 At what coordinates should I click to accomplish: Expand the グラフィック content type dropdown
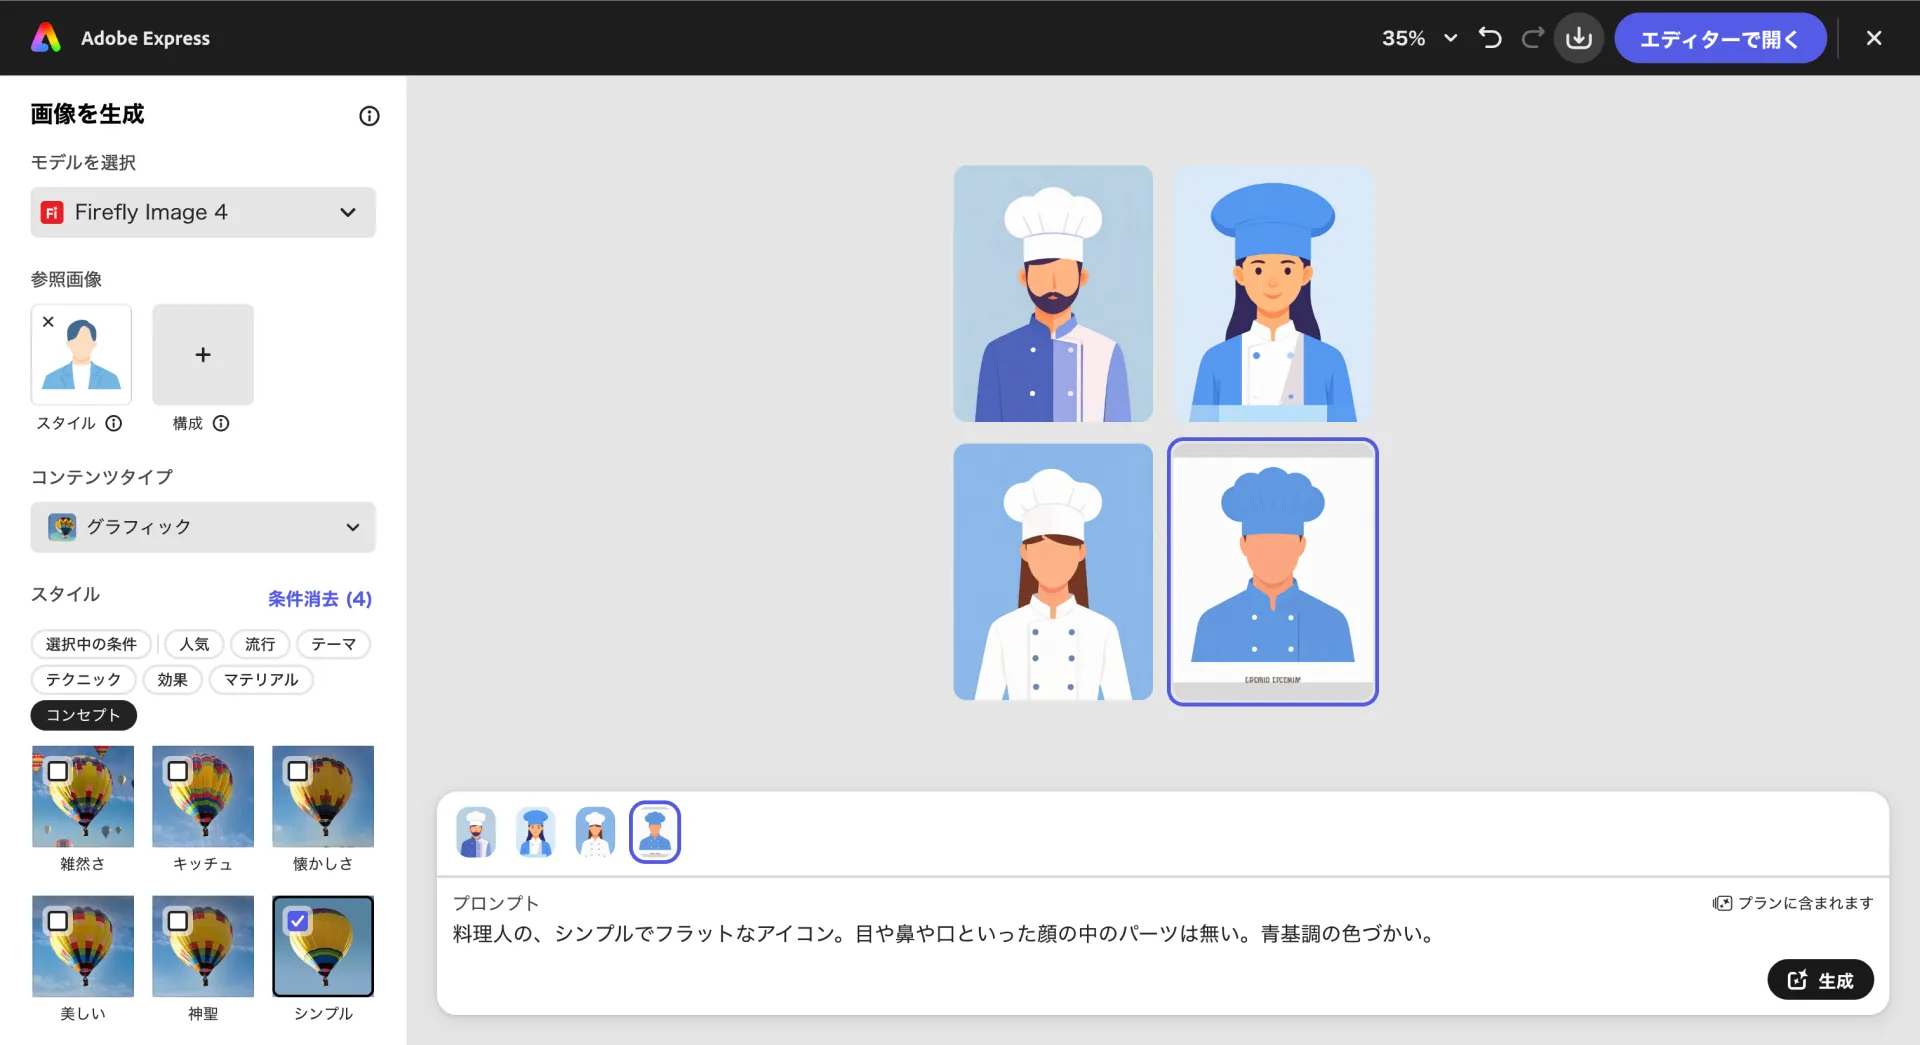[x=203, y=527]
